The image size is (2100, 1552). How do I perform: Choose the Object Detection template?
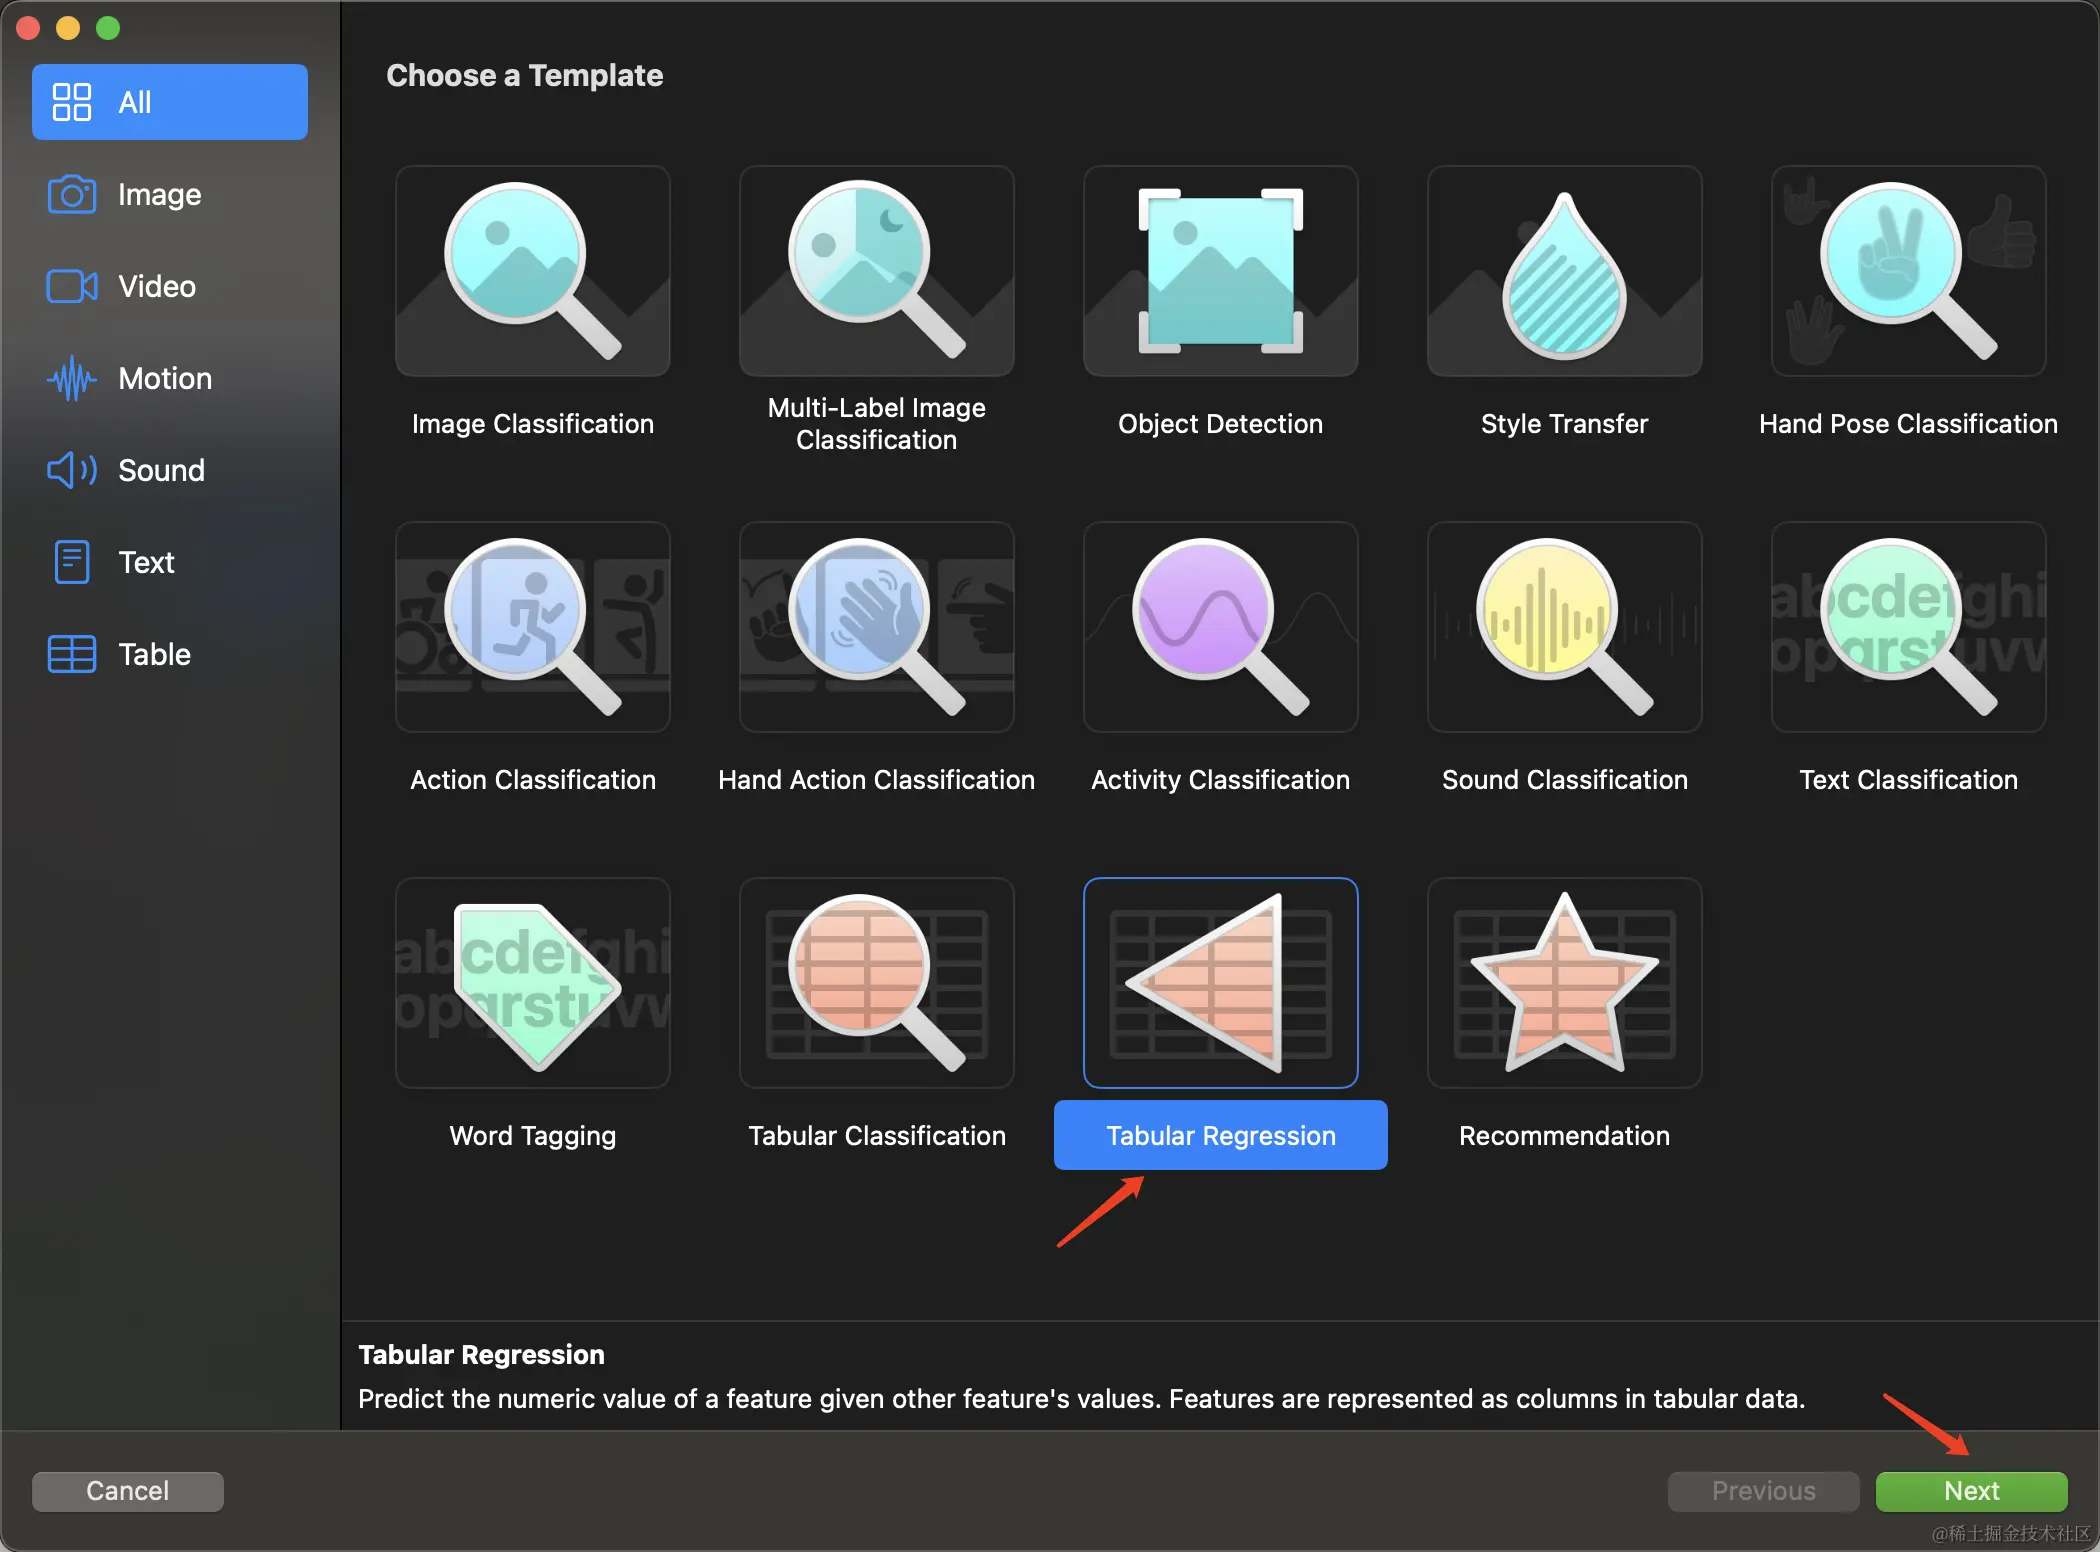click(x=1220, y=271)
